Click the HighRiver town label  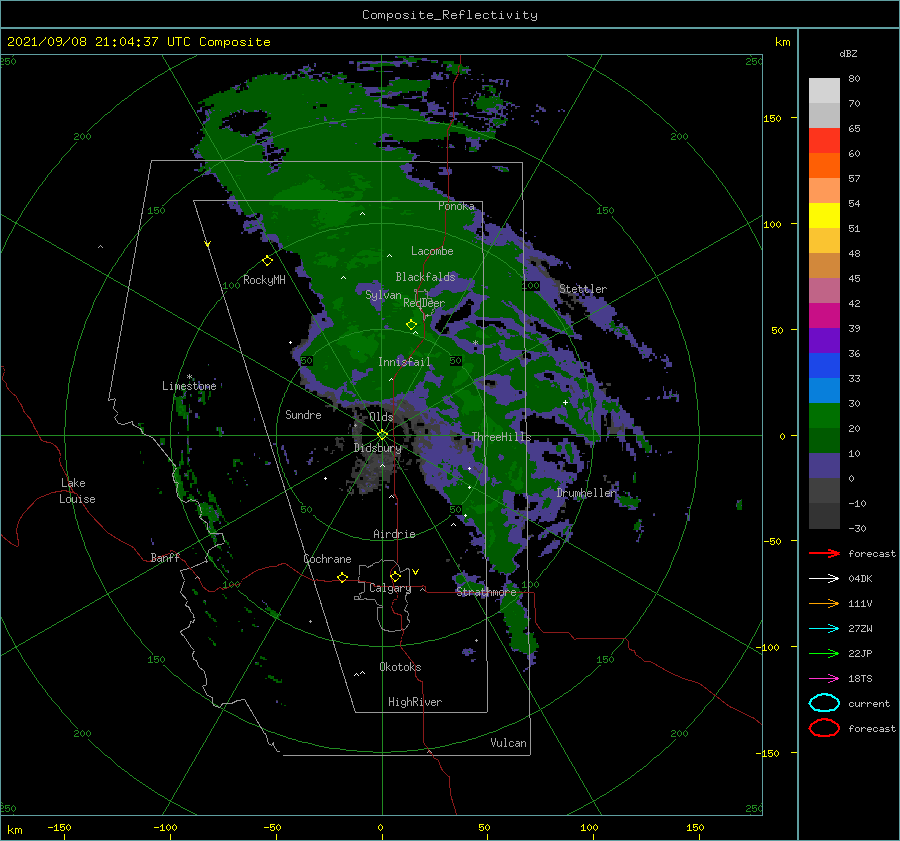[415, 702]
